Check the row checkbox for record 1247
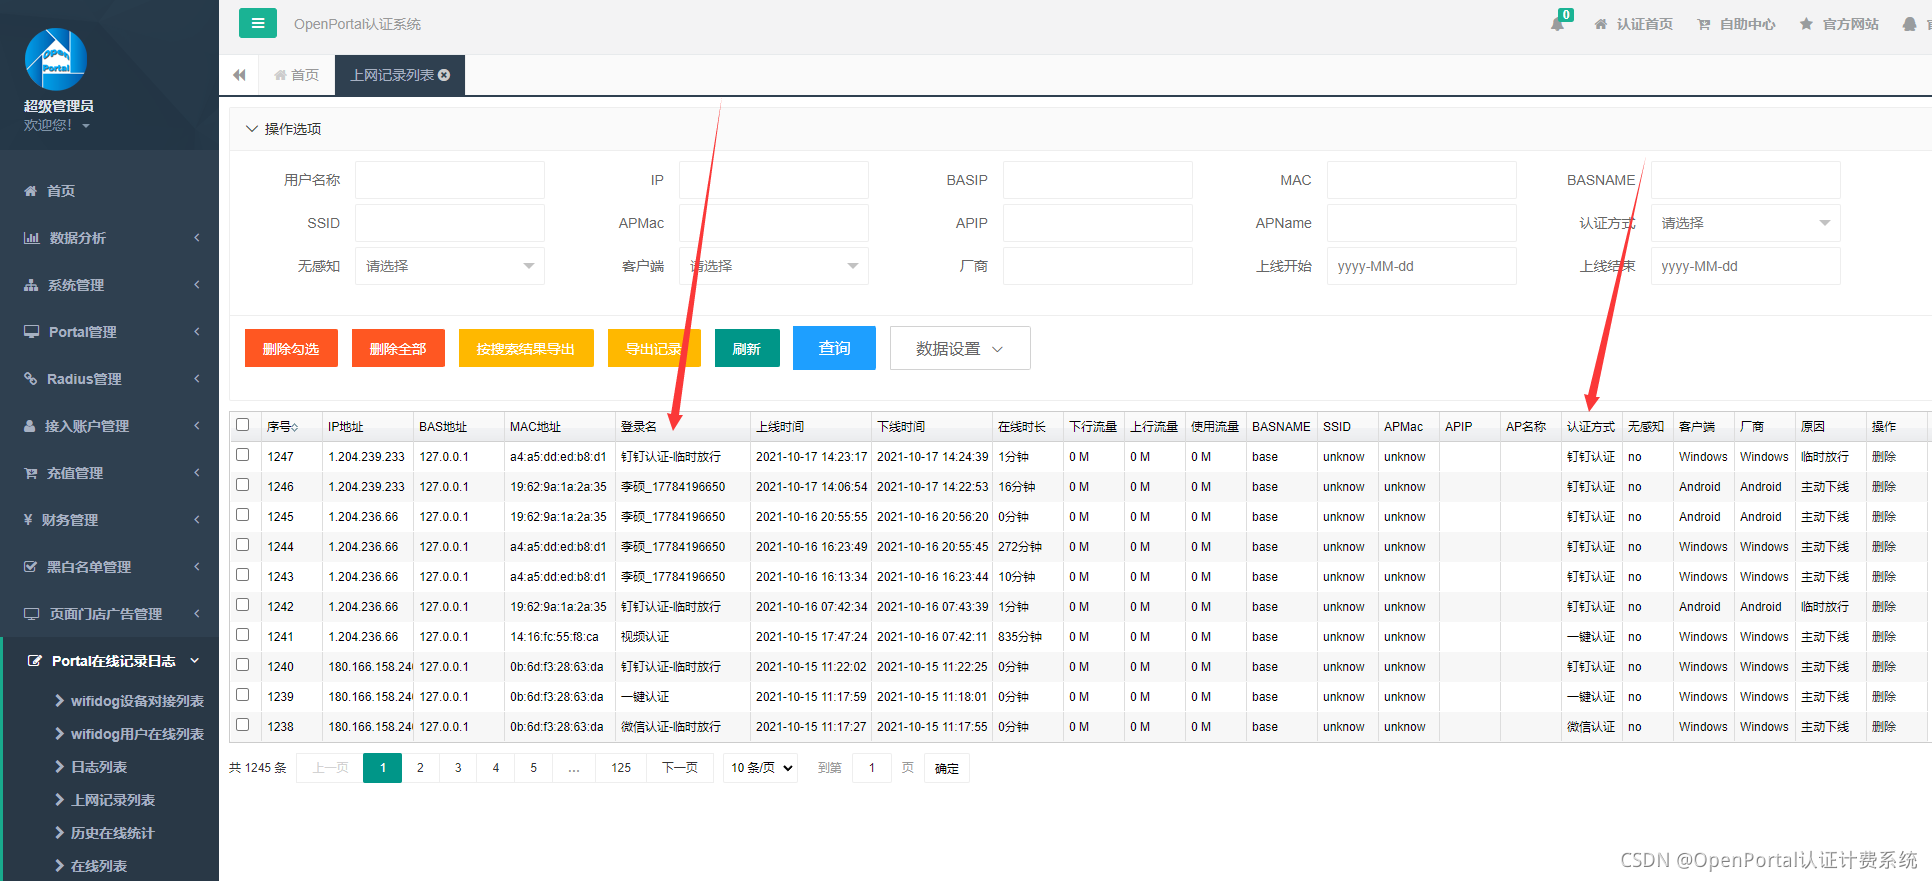 (x=243, y=455)
